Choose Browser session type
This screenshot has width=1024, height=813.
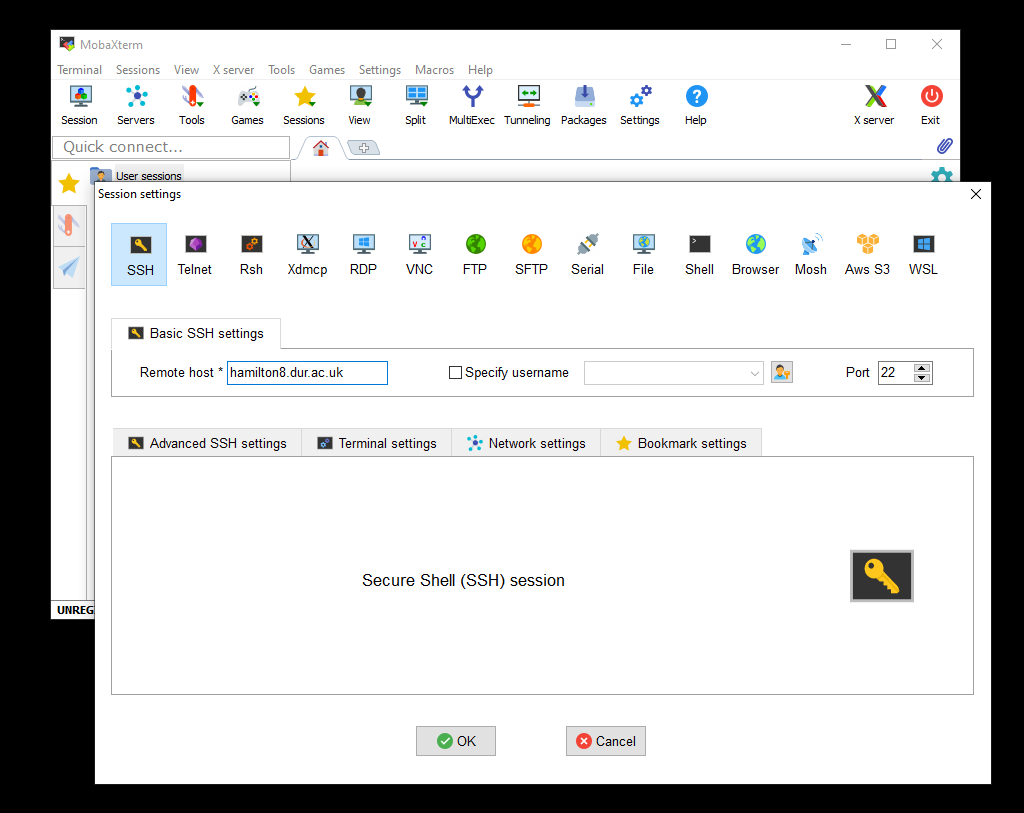756,254
